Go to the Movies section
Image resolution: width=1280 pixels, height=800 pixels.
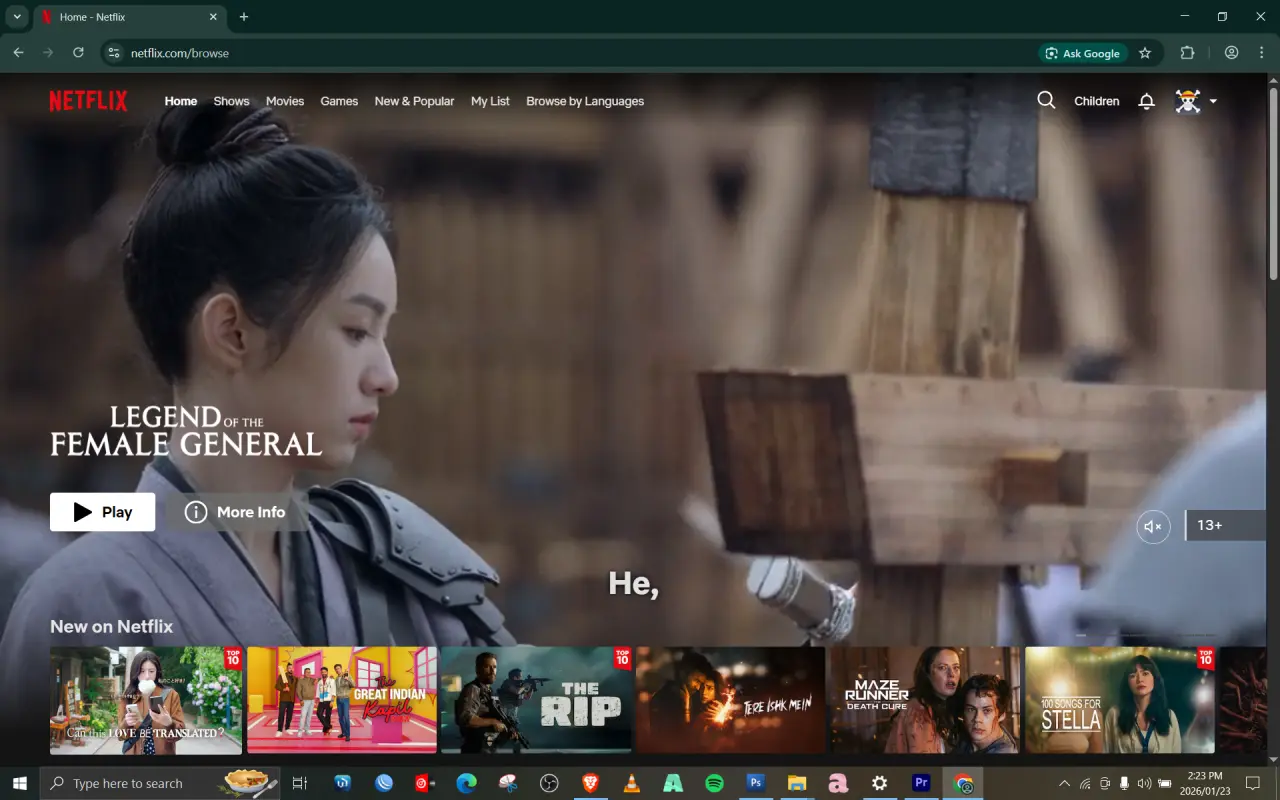tap(285, 101)
